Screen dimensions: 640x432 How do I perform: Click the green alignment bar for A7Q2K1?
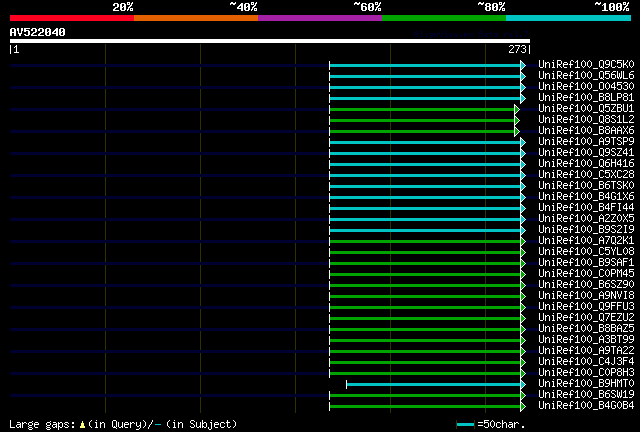425,242
